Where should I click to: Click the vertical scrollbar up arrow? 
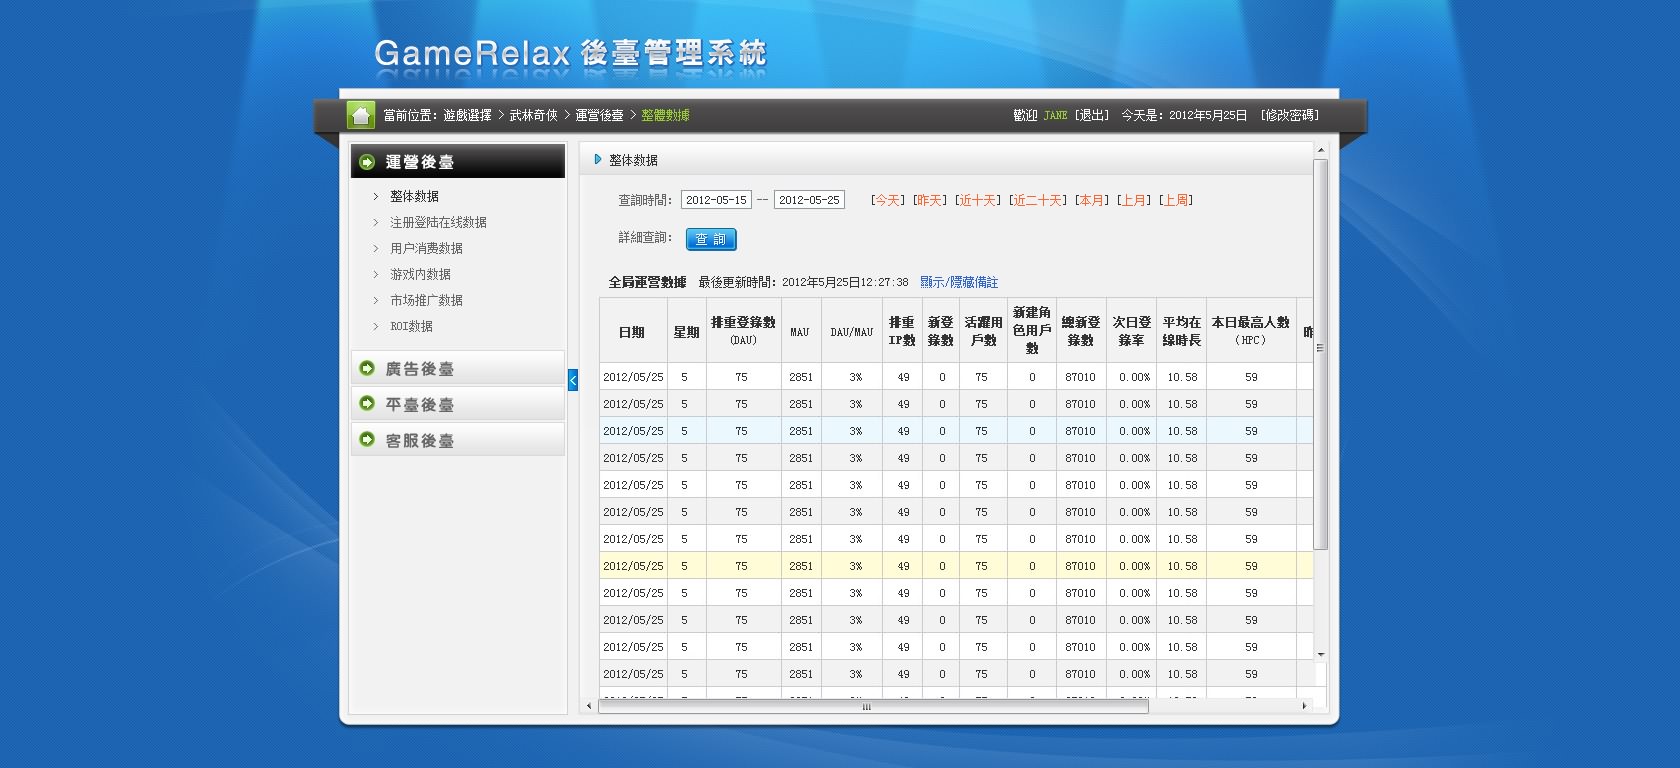pos(1320,150)
